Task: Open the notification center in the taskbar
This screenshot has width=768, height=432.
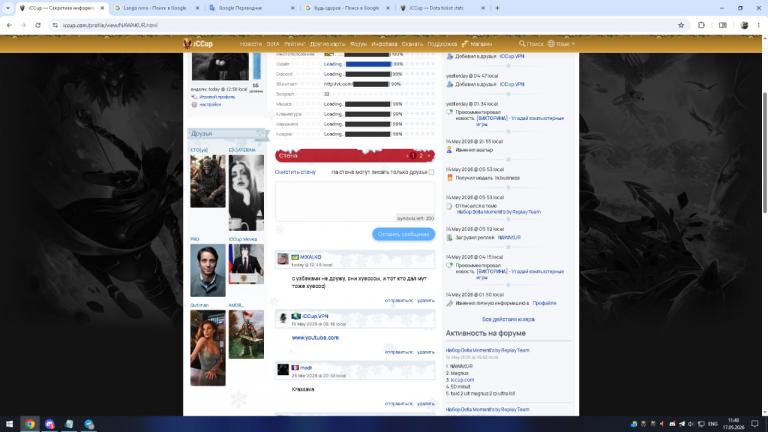Action: (x=755, y=424)
